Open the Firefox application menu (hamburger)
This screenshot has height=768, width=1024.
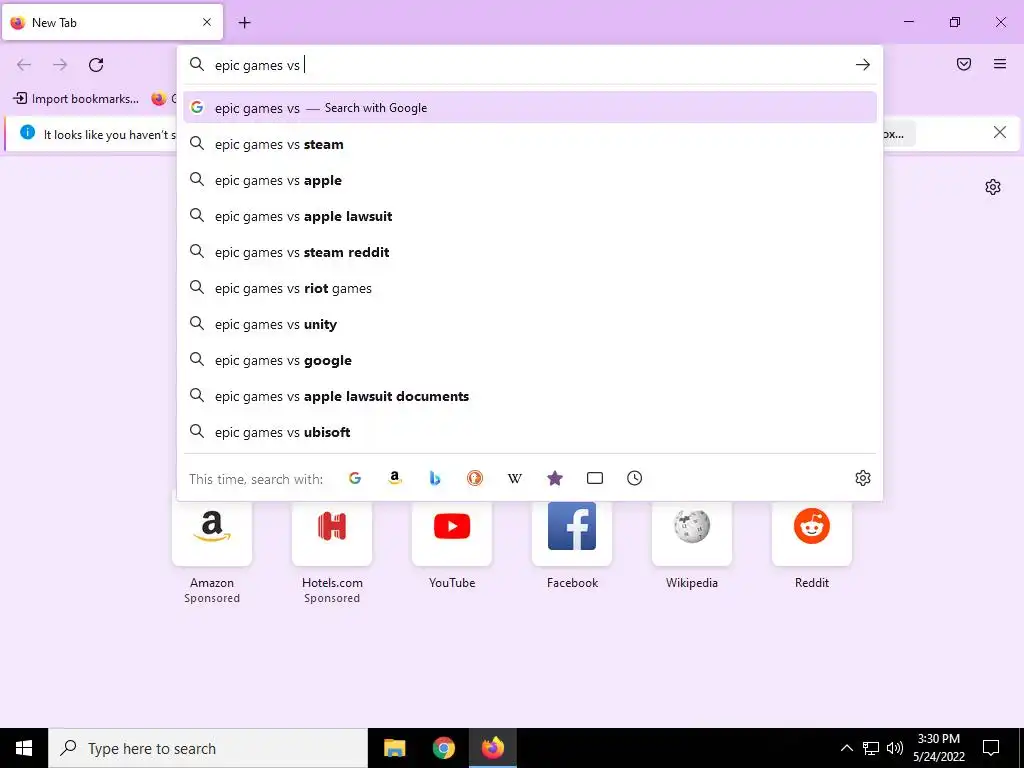(1000, 64)
